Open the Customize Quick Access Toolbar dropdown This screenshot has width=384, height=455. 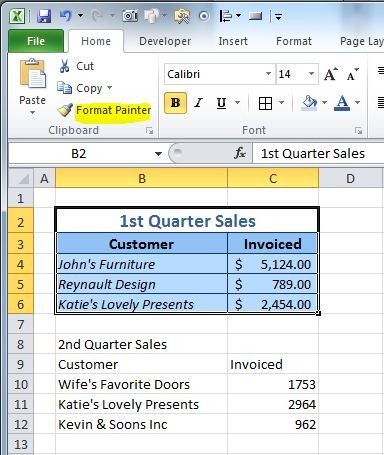279,16
